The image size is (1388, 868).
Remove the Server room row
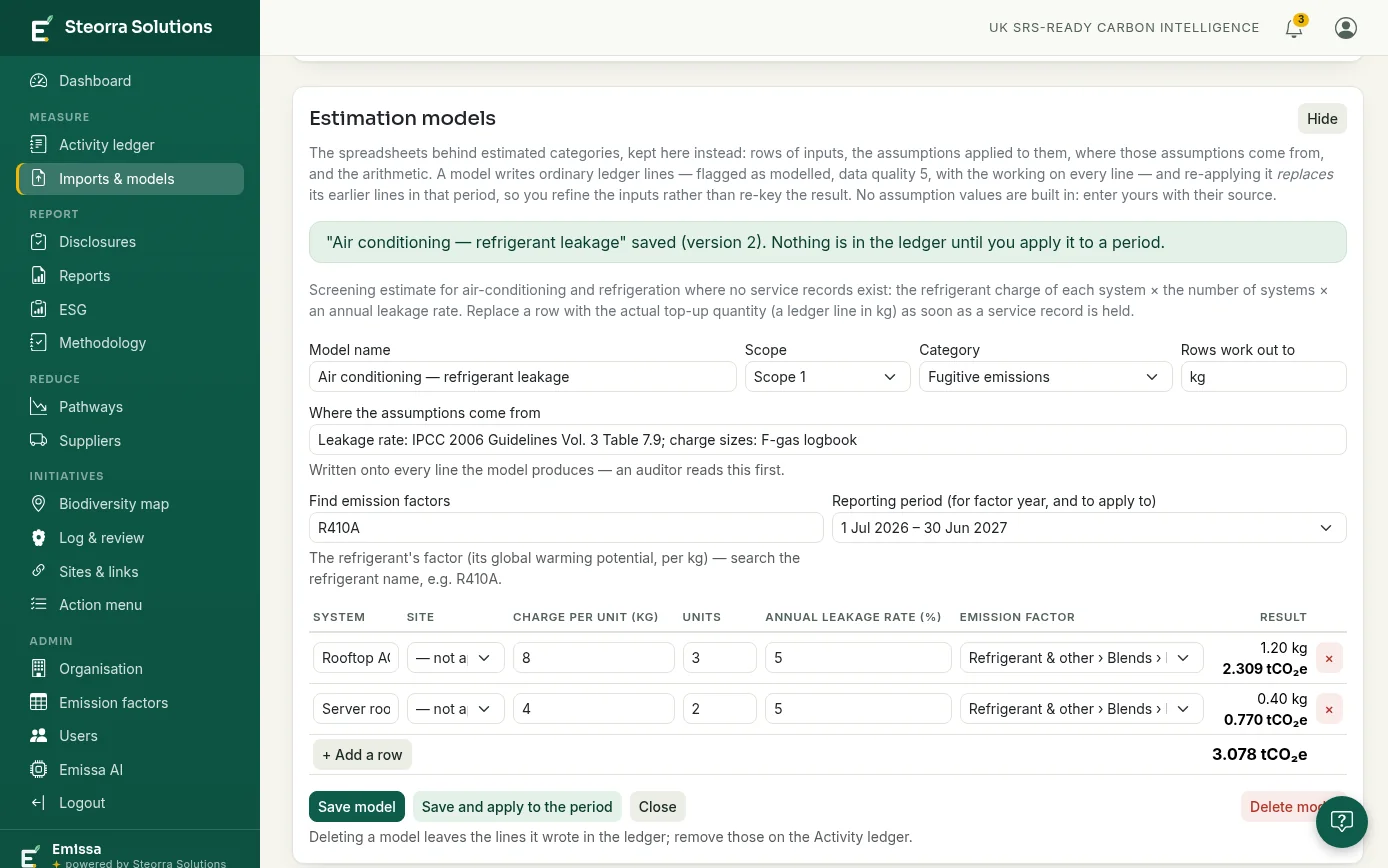tap(1329, 709)
